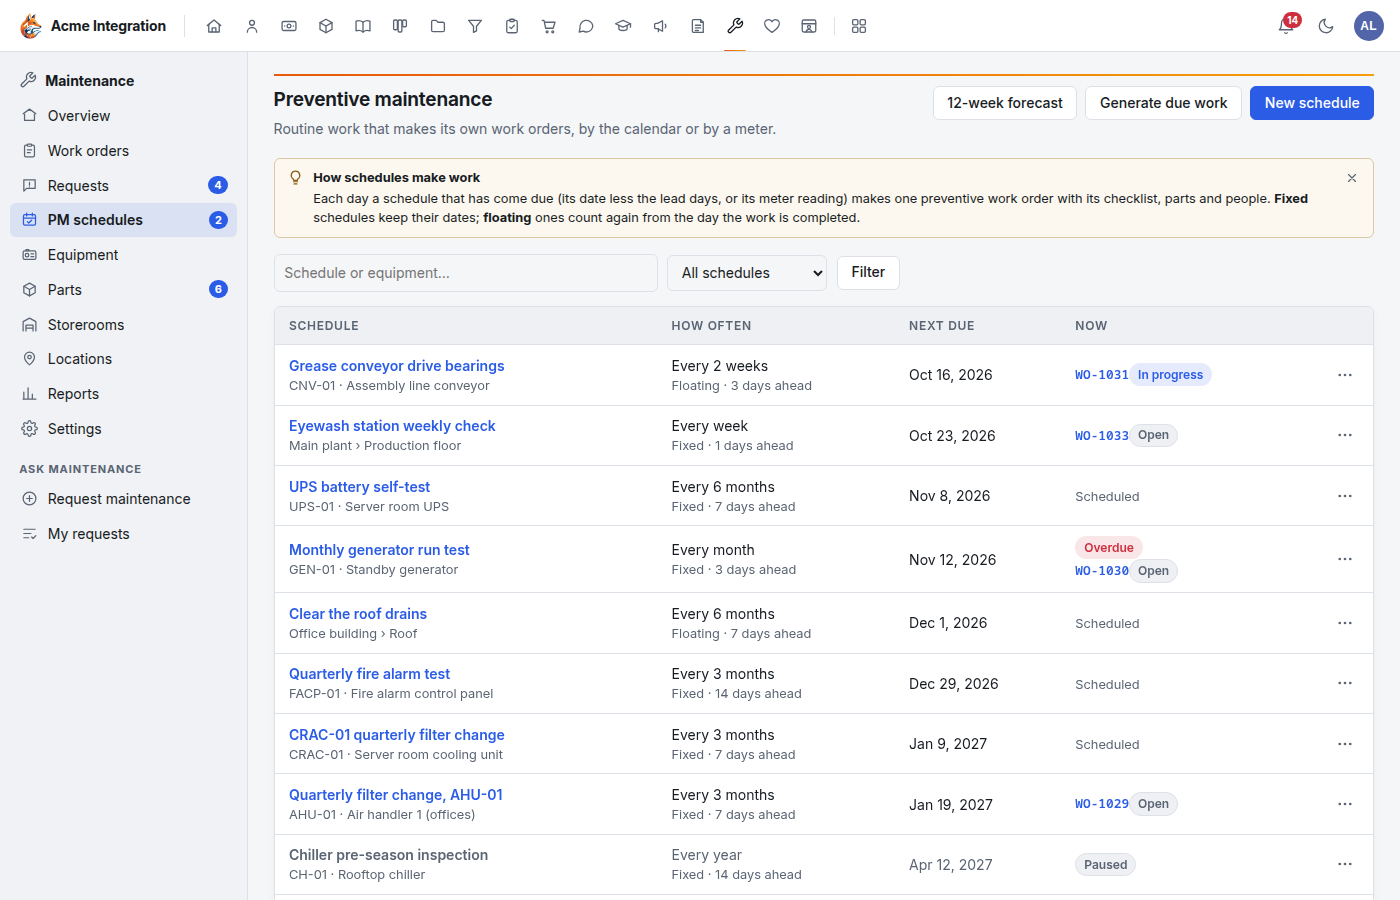Viewport: 1400px width, 900px height.
Task: Select Equipment in the sidebar
Action: (123, 255)
